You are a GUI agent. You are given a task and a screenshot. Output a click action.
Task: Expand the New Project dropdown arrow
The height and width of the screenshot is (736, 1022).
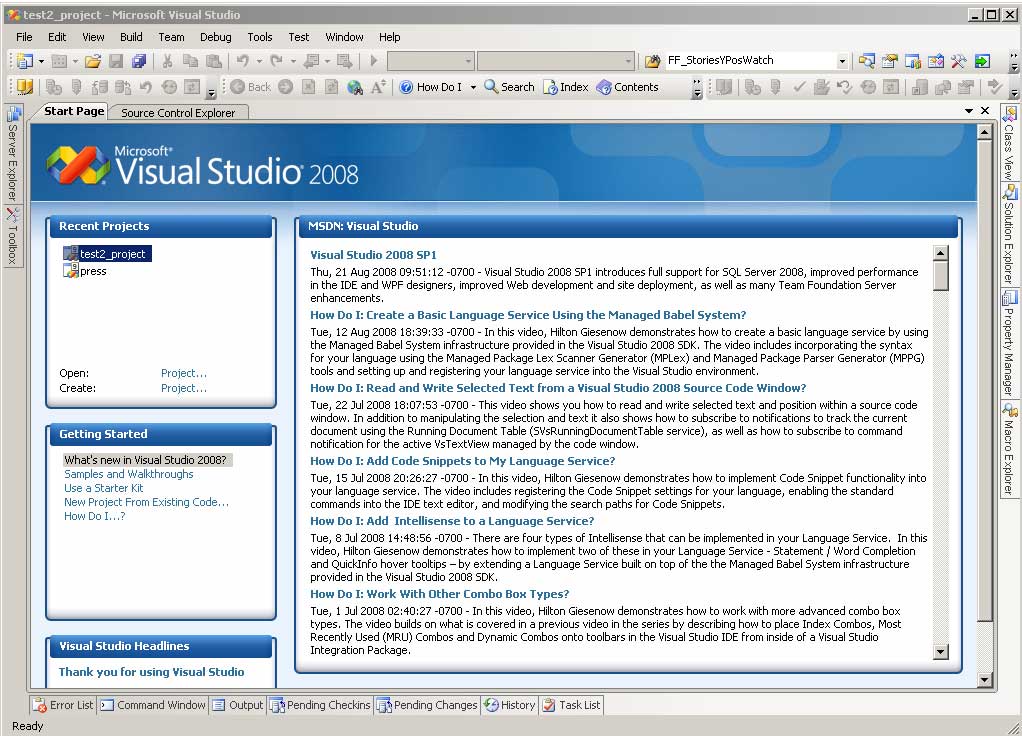[41, 61]
